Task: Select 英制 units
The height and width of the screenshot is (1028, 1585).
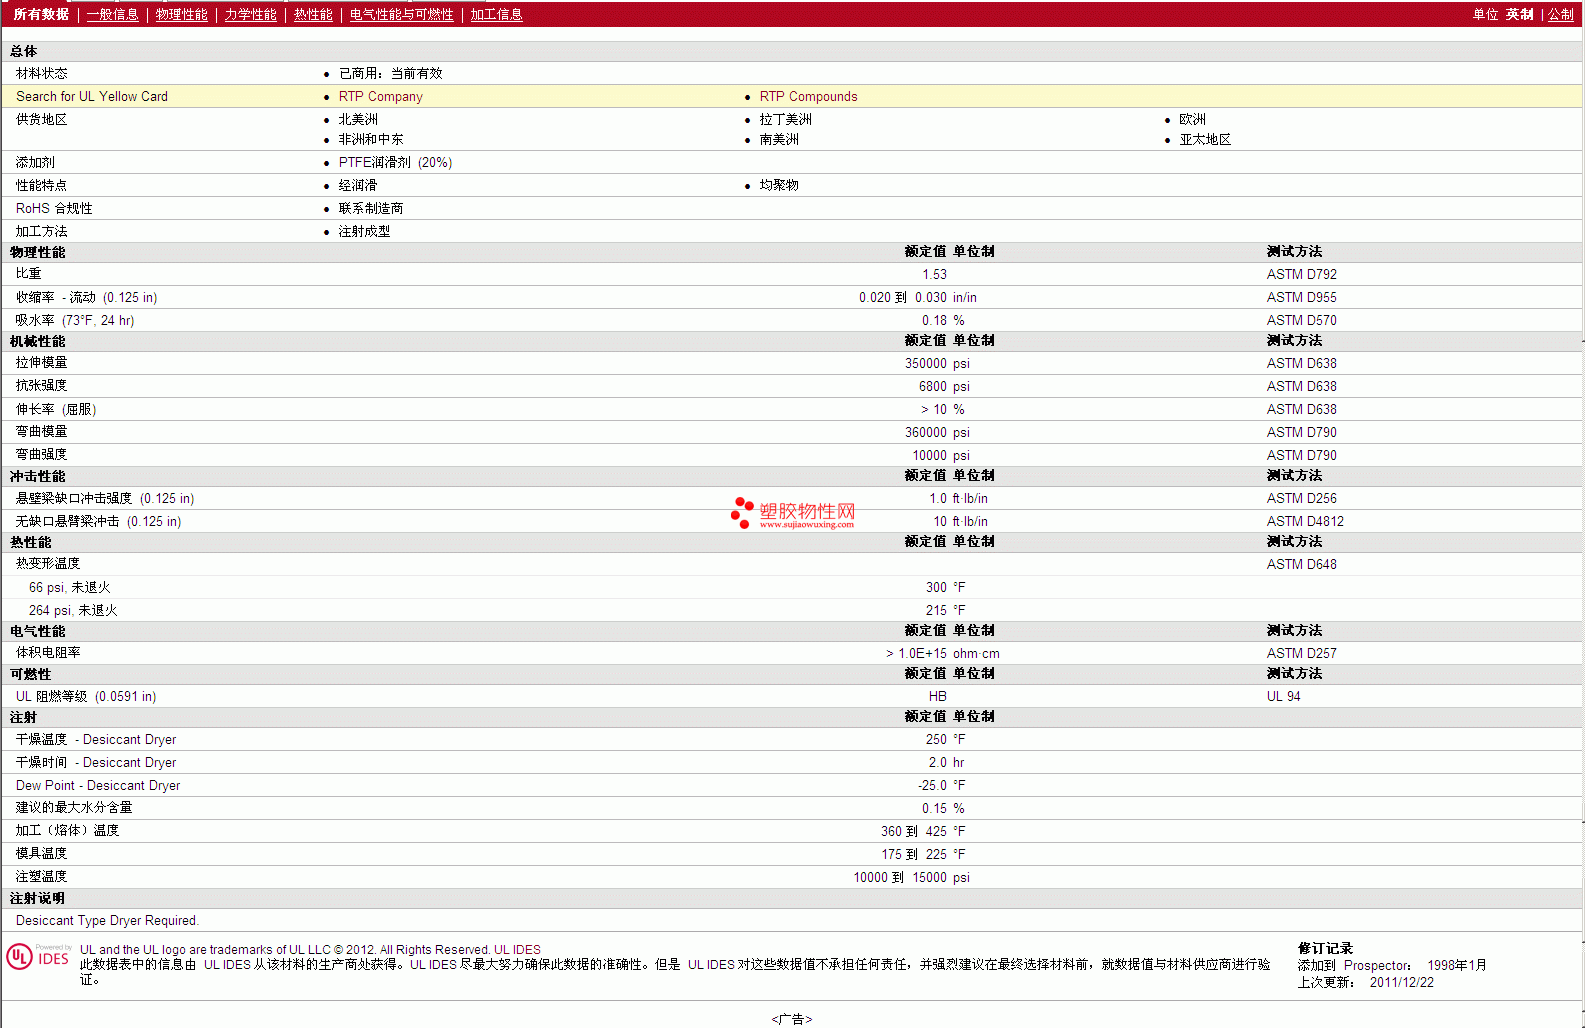Action: [1519, 14]
